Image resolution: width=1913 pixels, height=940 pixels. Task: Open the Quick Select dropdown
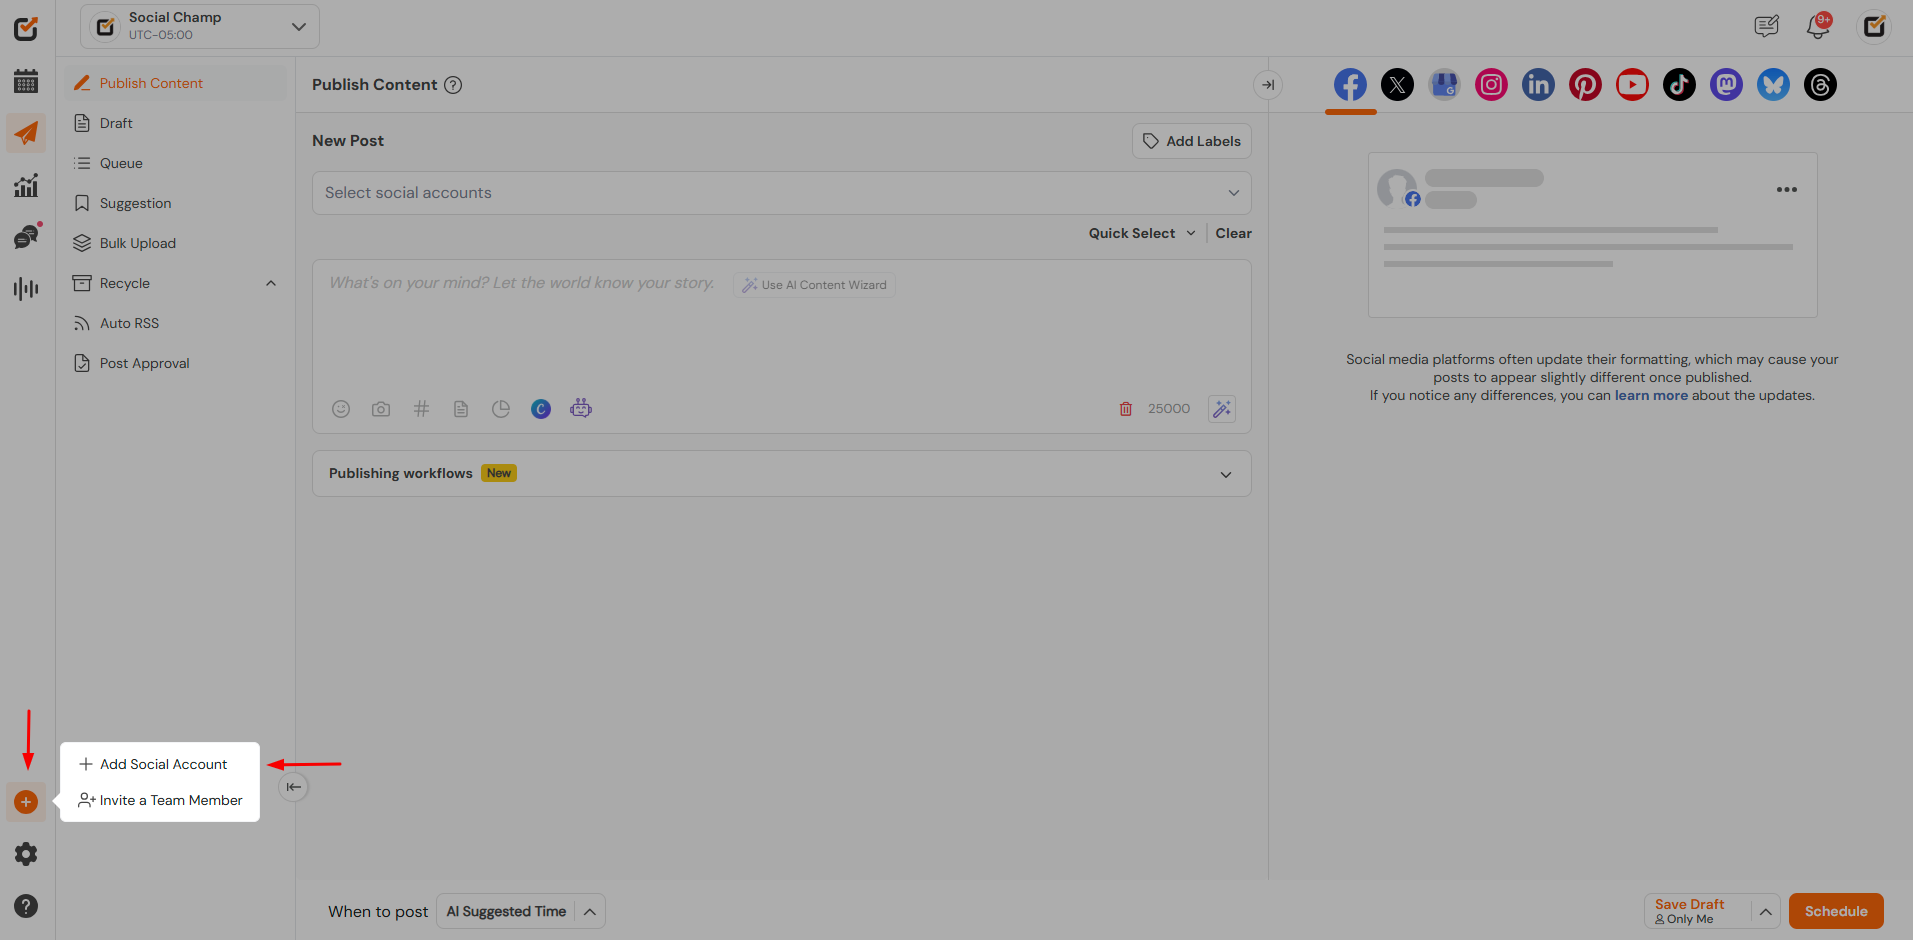click(x=1141, y=233)
